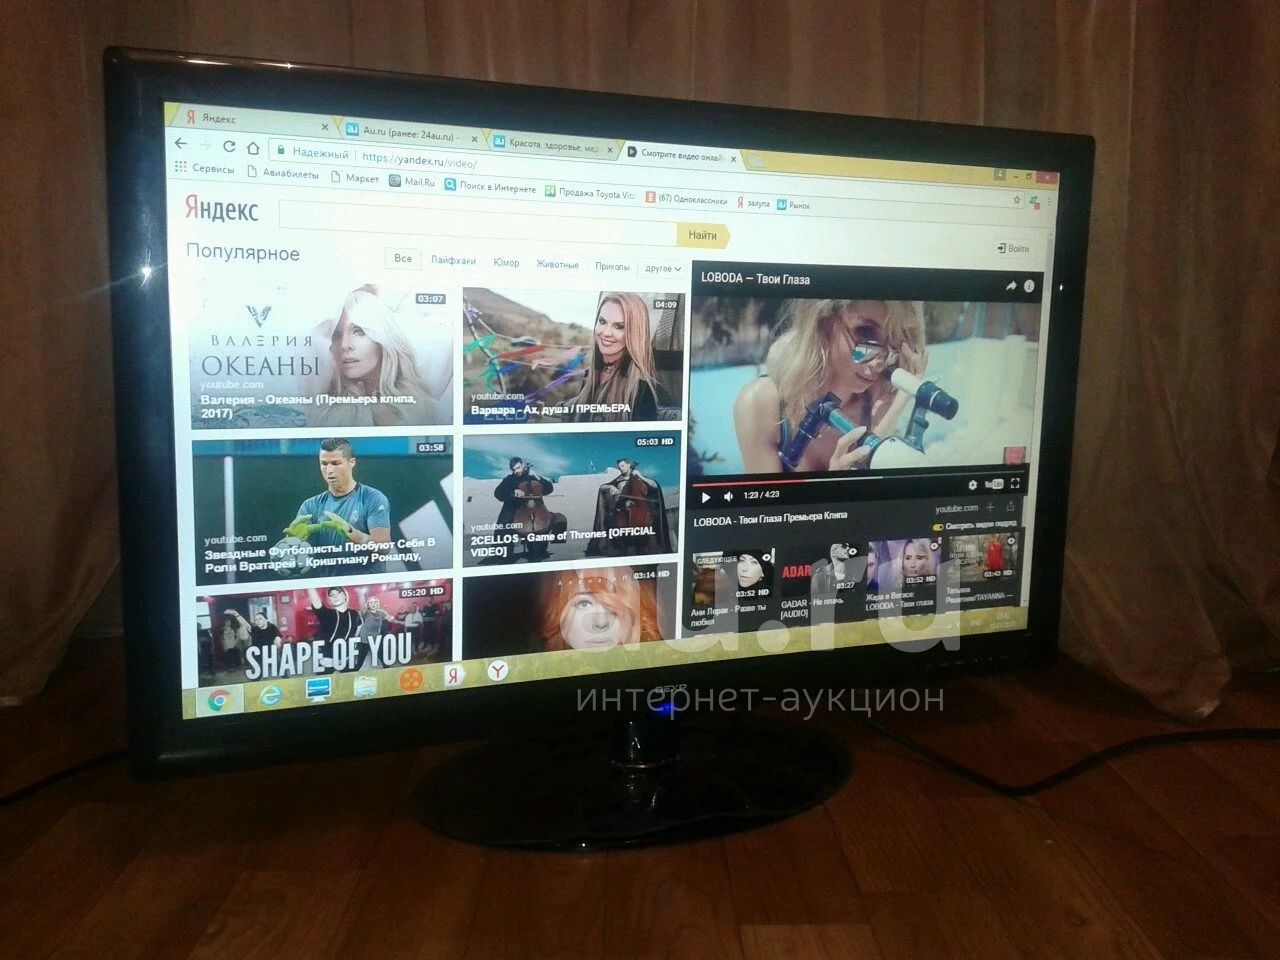Click the address bar URL yandex.ru/video
Viewport: 1280px width, 960px height.
pyautogui.click(x=419, y=160)
